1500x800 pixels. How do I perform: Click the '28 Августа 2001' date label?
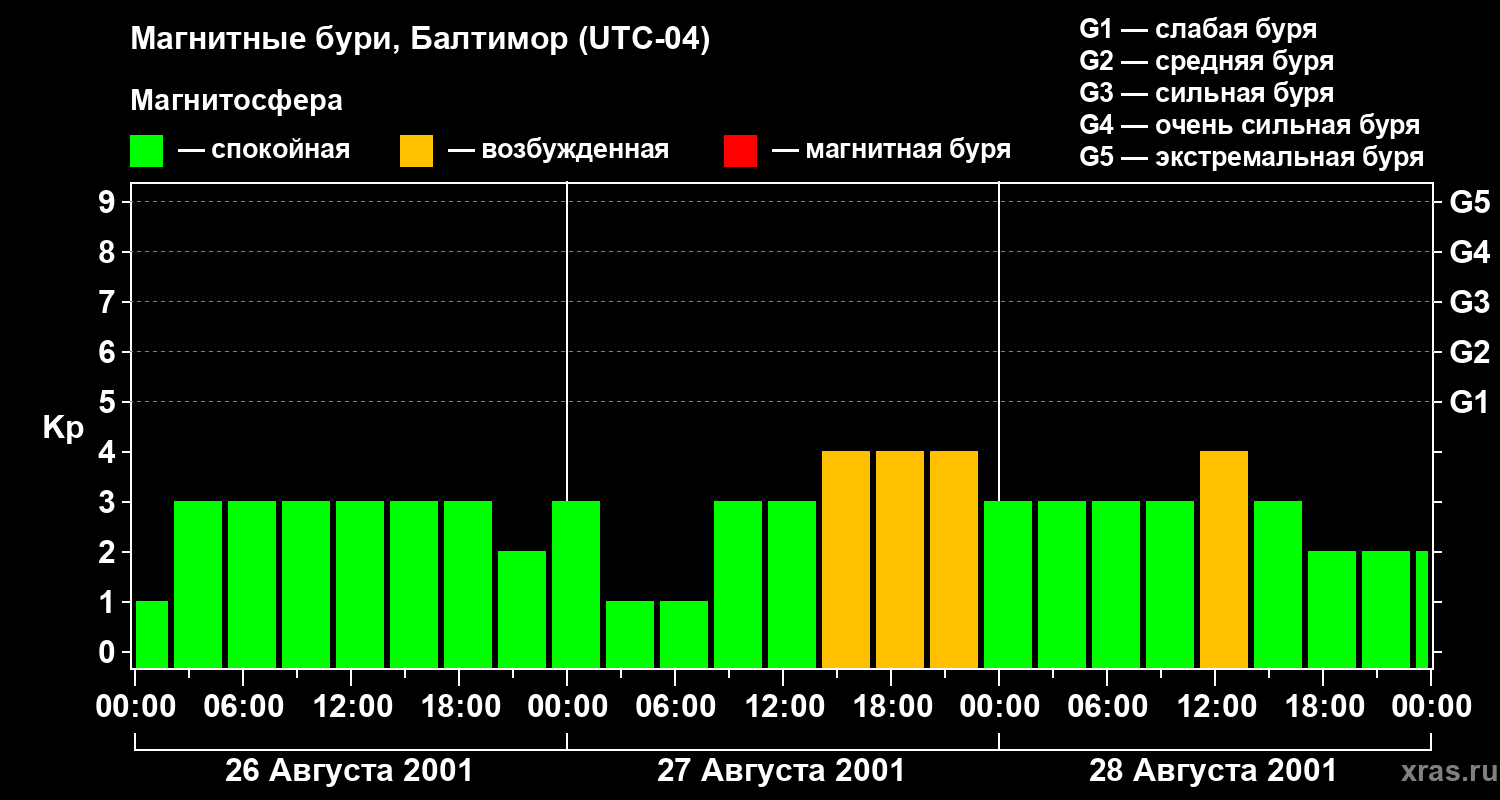tap(1213, 771)
